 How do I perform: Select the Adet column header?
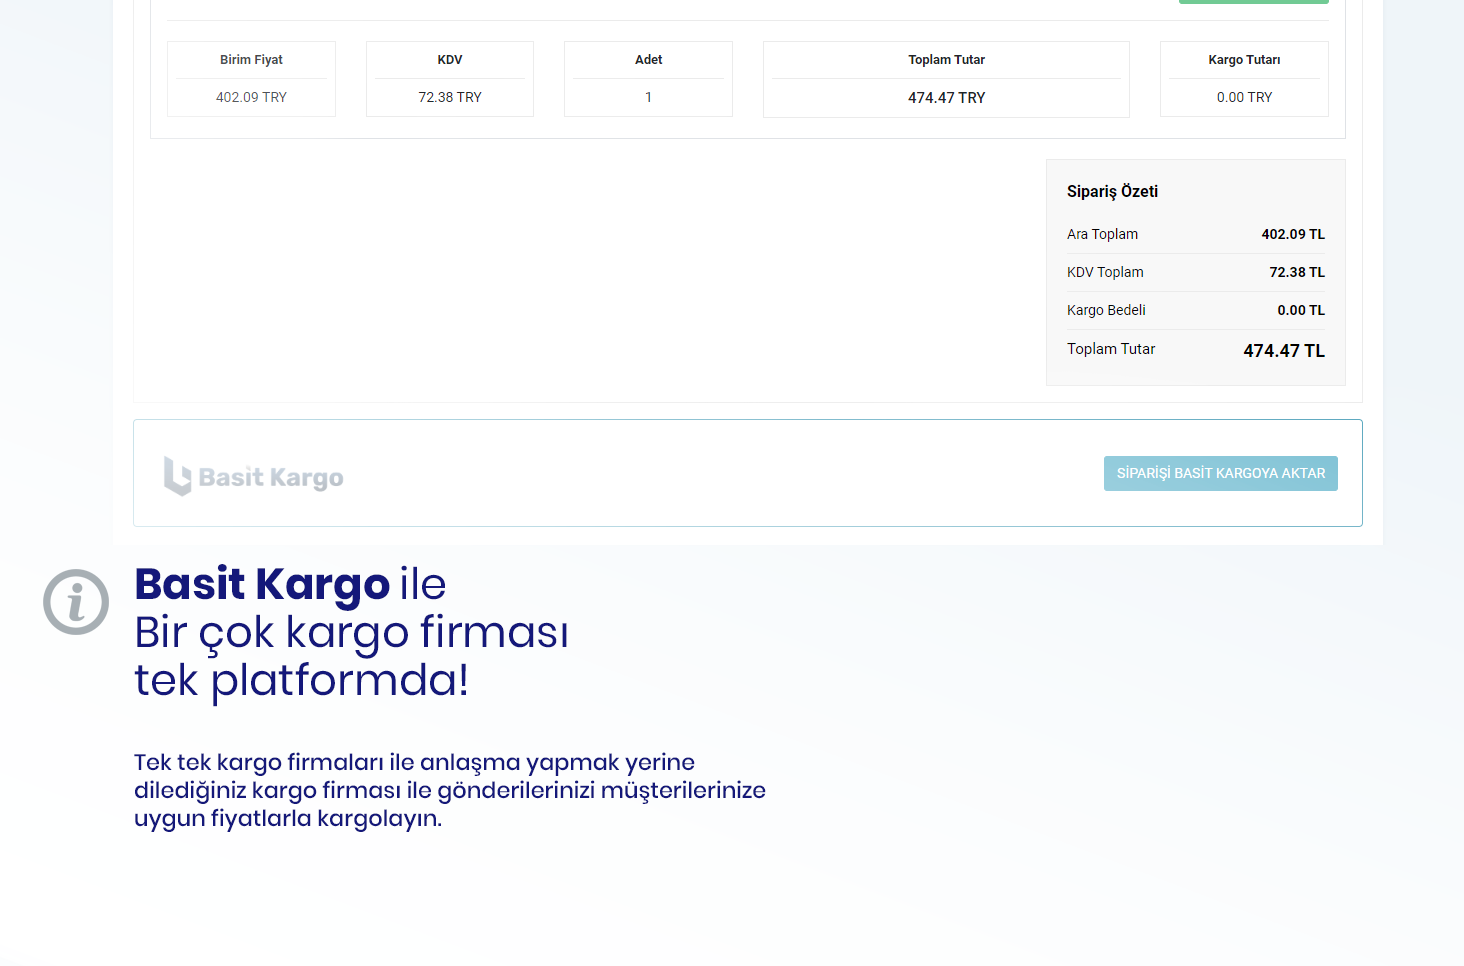(648, 60)
